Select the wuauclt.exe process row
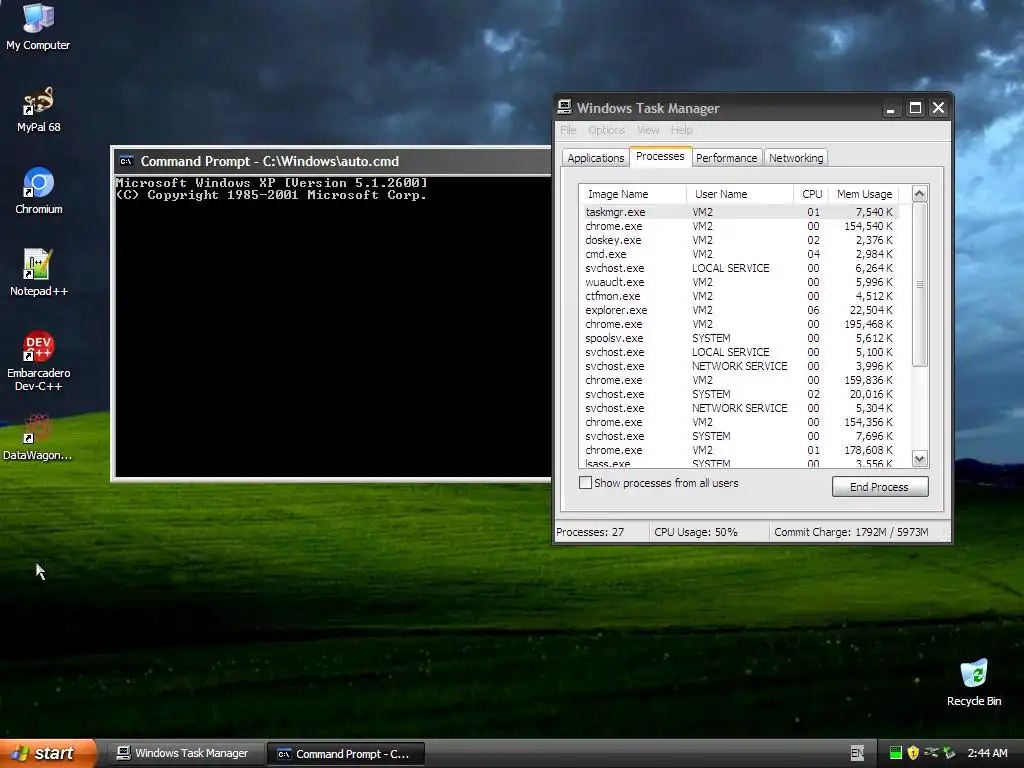The image size is (1024, 768). [x=739, y=282]
